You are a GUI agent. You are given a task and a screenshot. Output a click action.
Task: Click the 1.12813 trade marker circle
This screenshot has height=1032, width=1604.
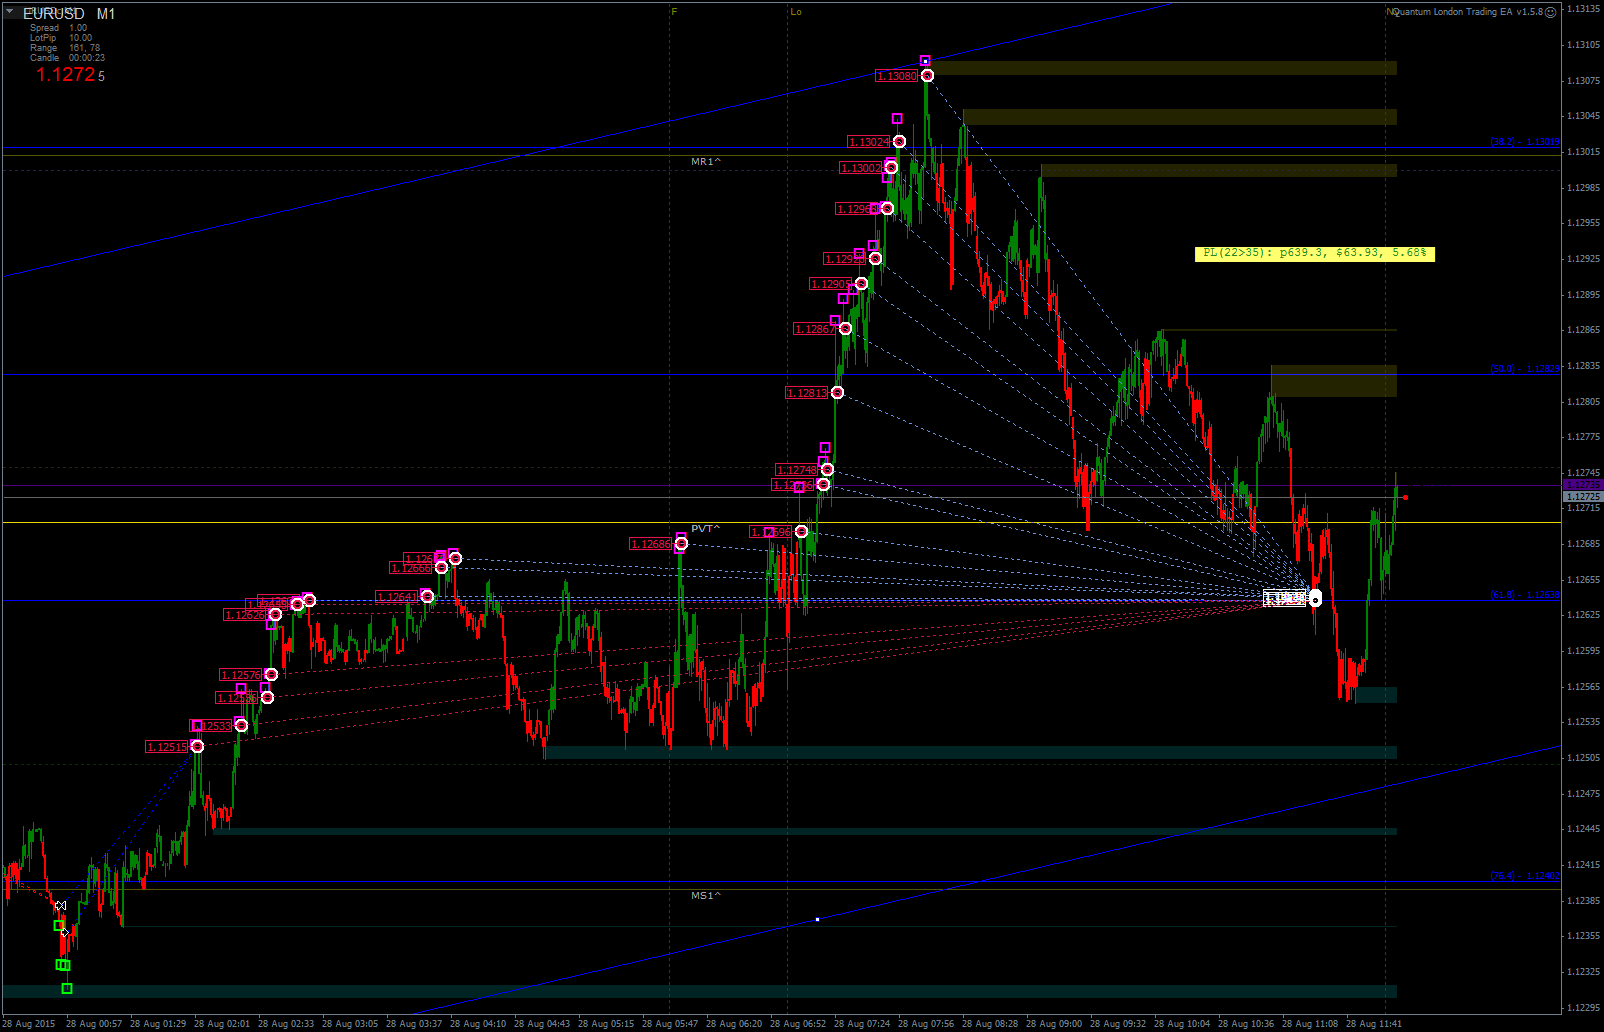[837, 393]
